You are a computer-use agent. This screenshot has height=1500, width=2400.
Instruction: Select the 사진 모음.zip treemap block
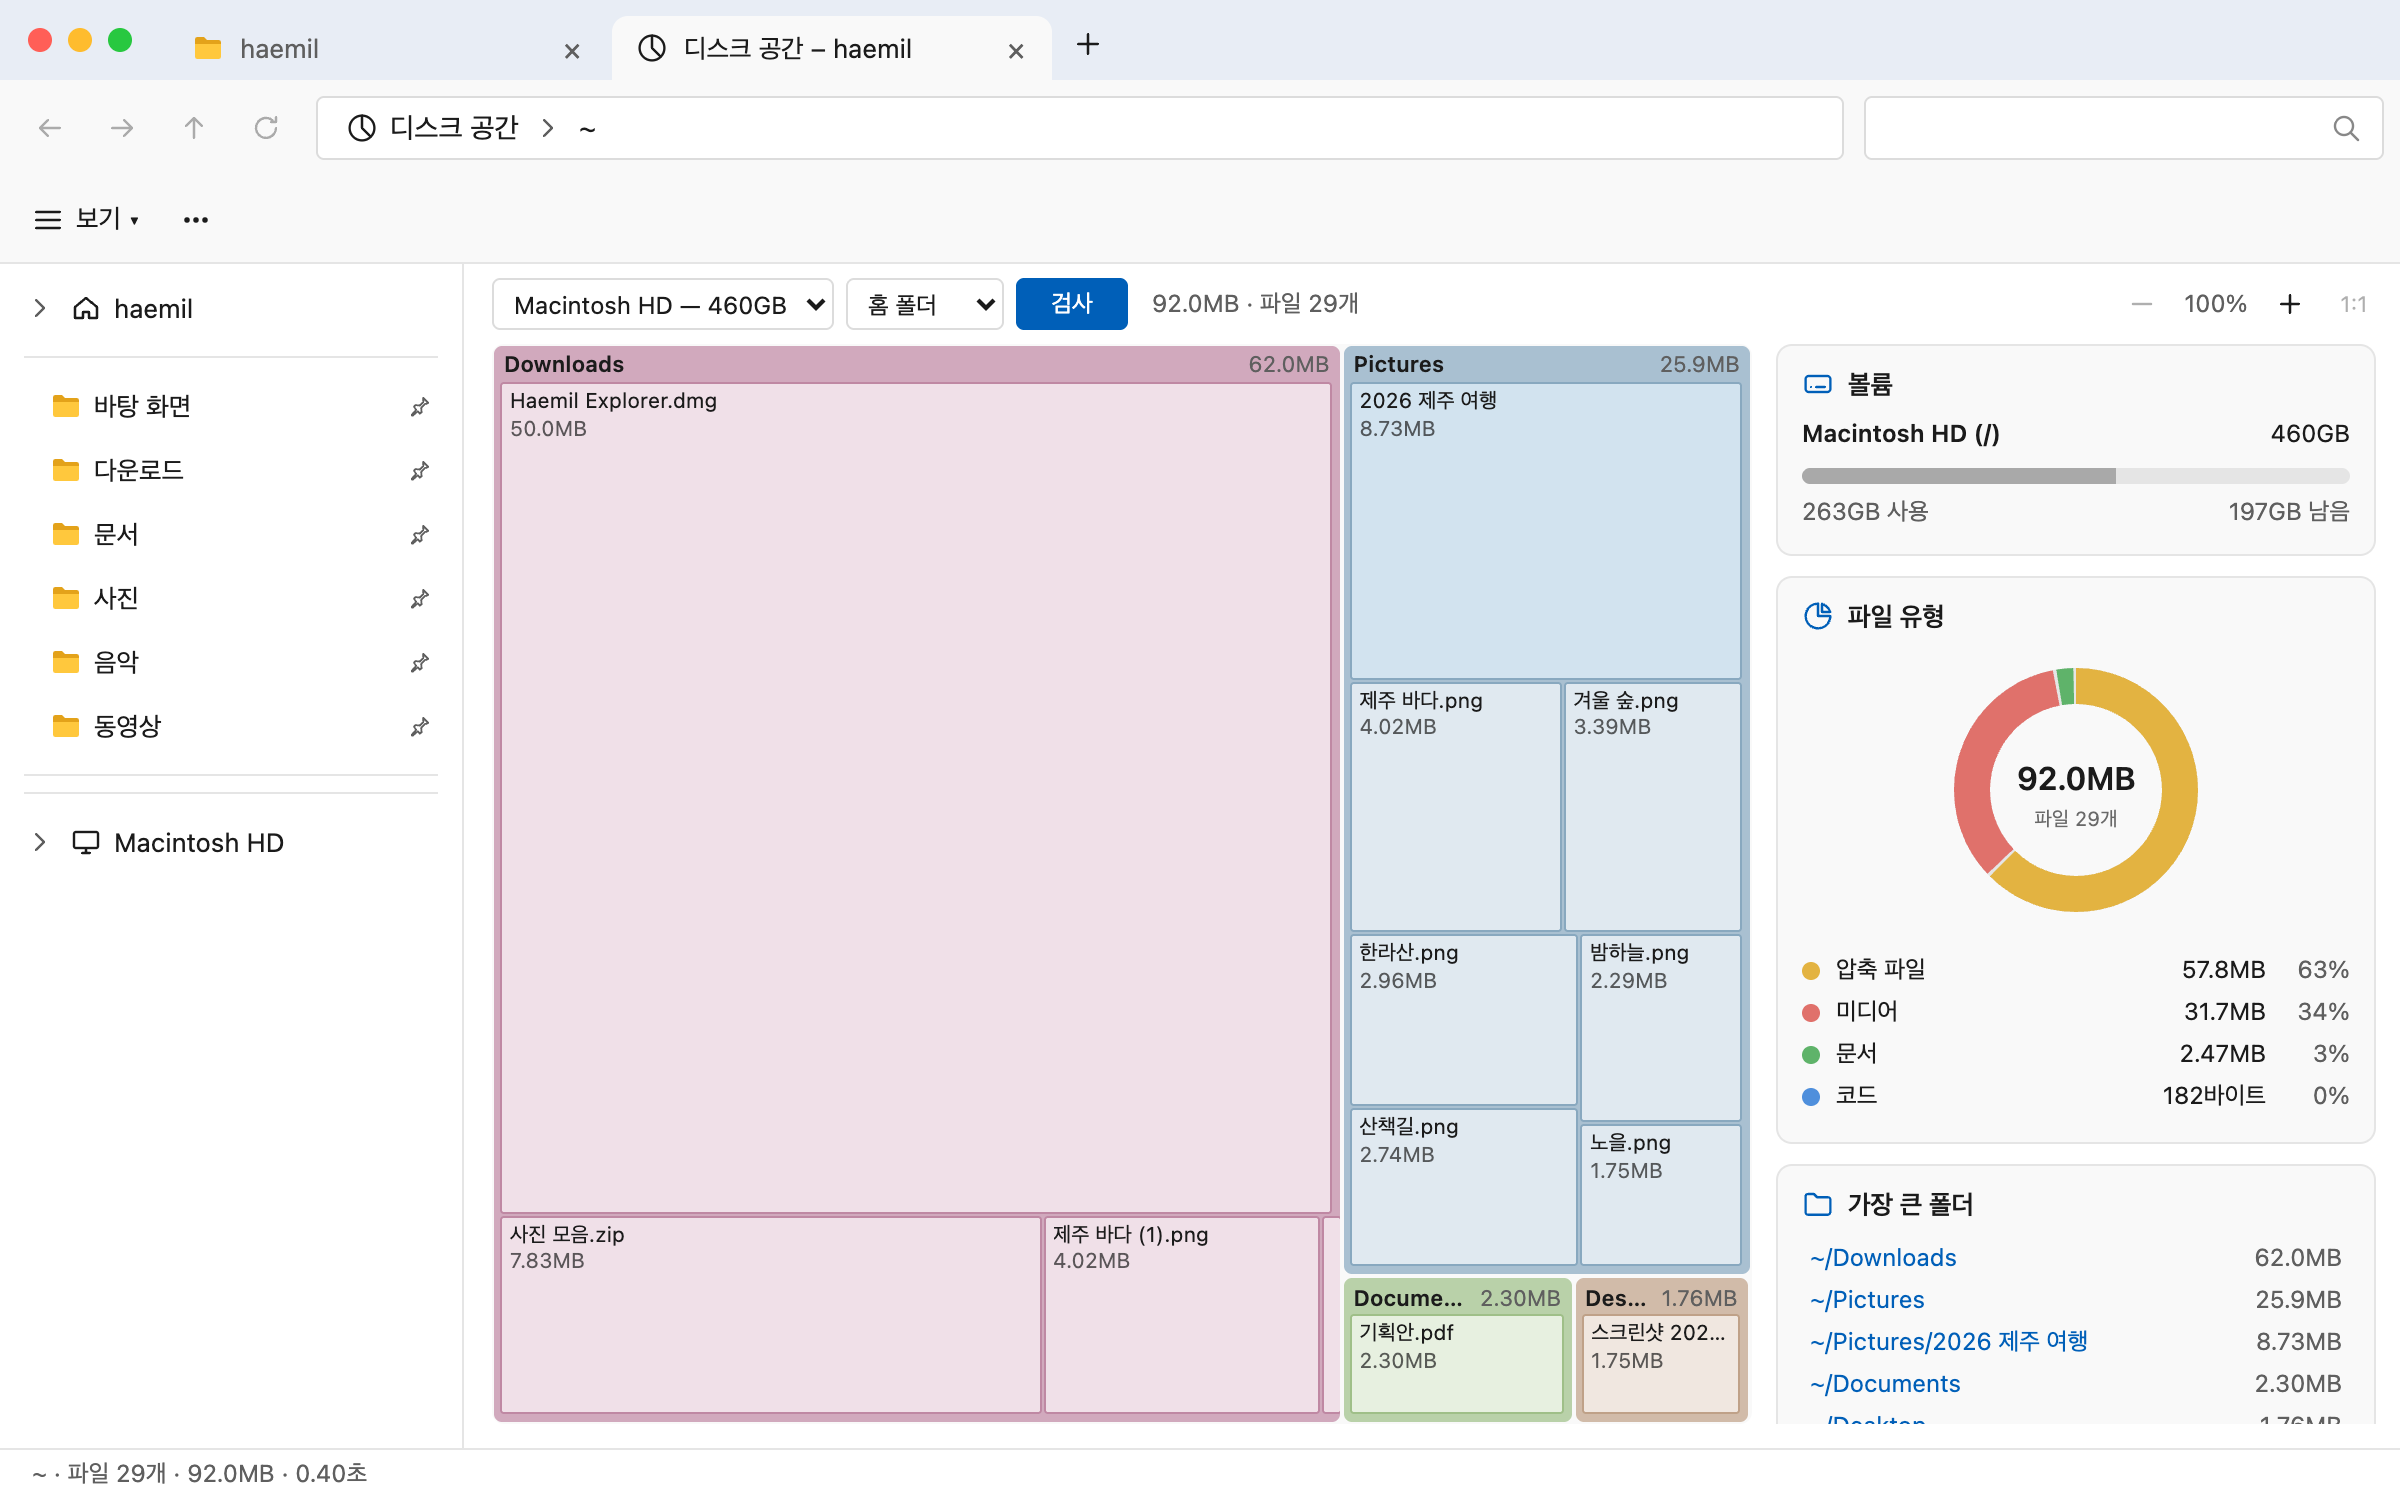[770, 1314]
